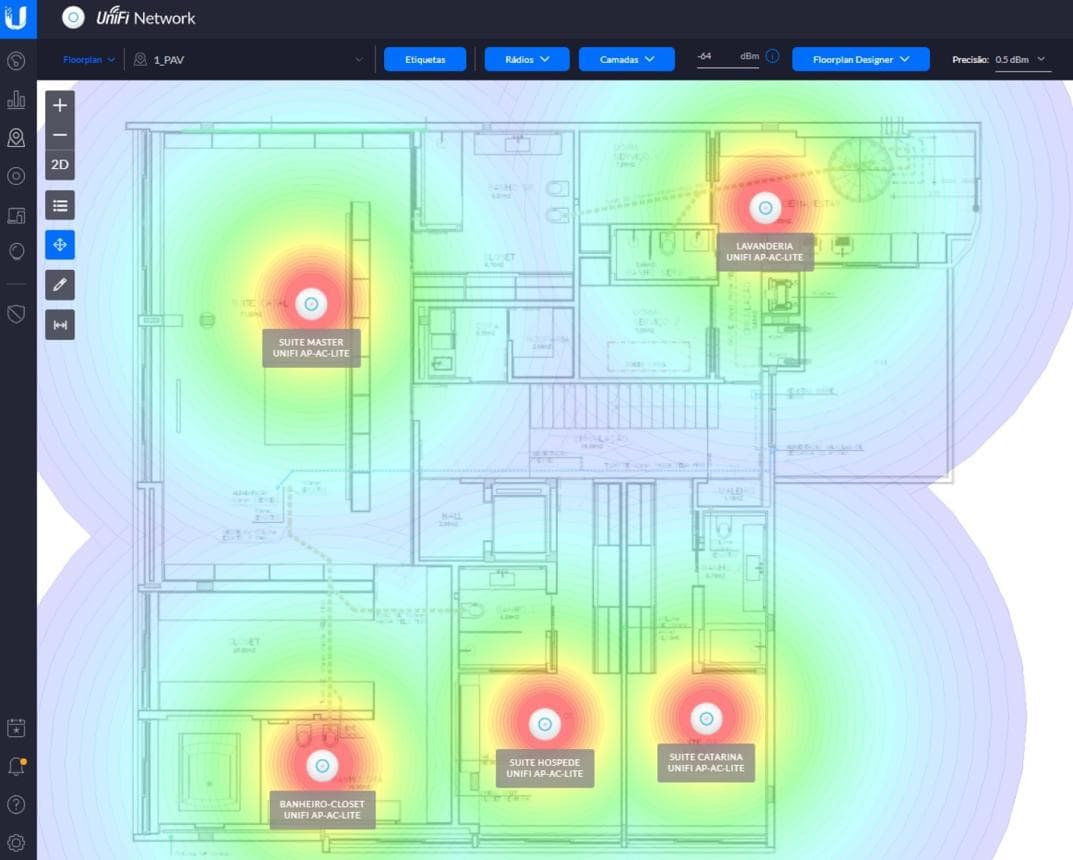1073x860 pixels.
Task: Expand the Camadas dropdown
Action: click(627, 60)
